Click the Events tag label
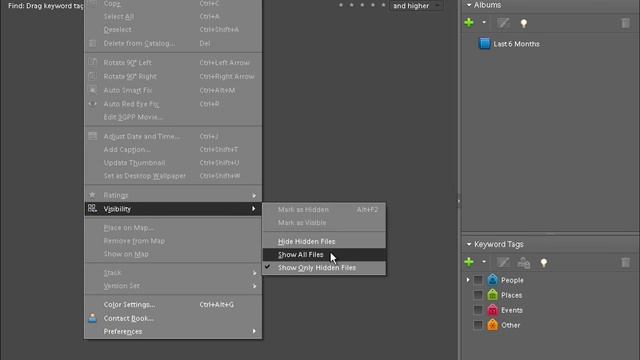Screen dimensions: 640x360 pos(512,311)
